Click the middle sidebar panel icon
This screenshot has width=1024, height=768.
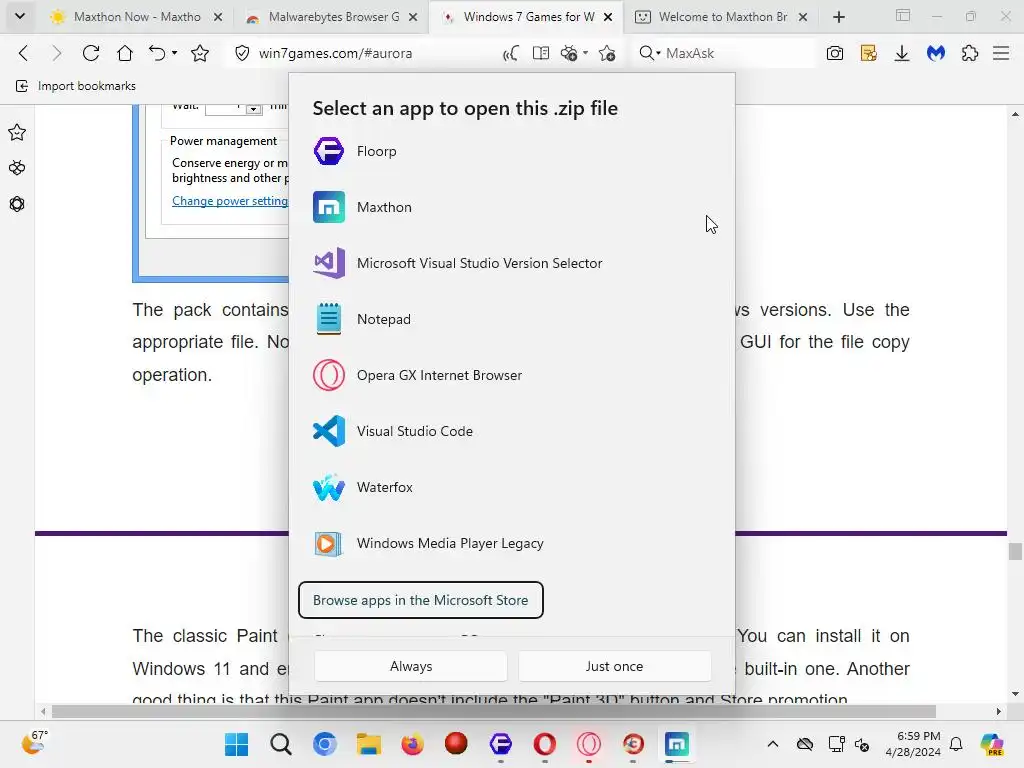tap(17, 168)
